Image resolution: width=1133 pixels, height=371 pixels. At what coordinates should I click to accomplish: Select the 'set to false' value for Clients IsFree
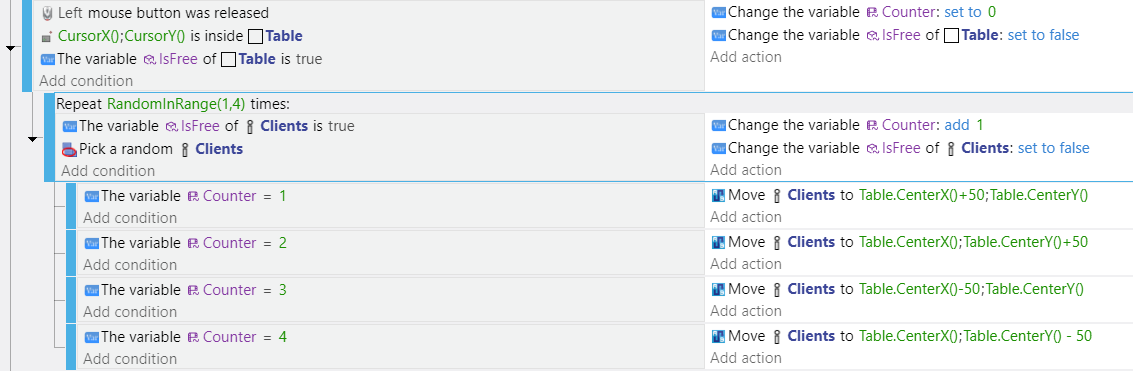click(1053, 148)
